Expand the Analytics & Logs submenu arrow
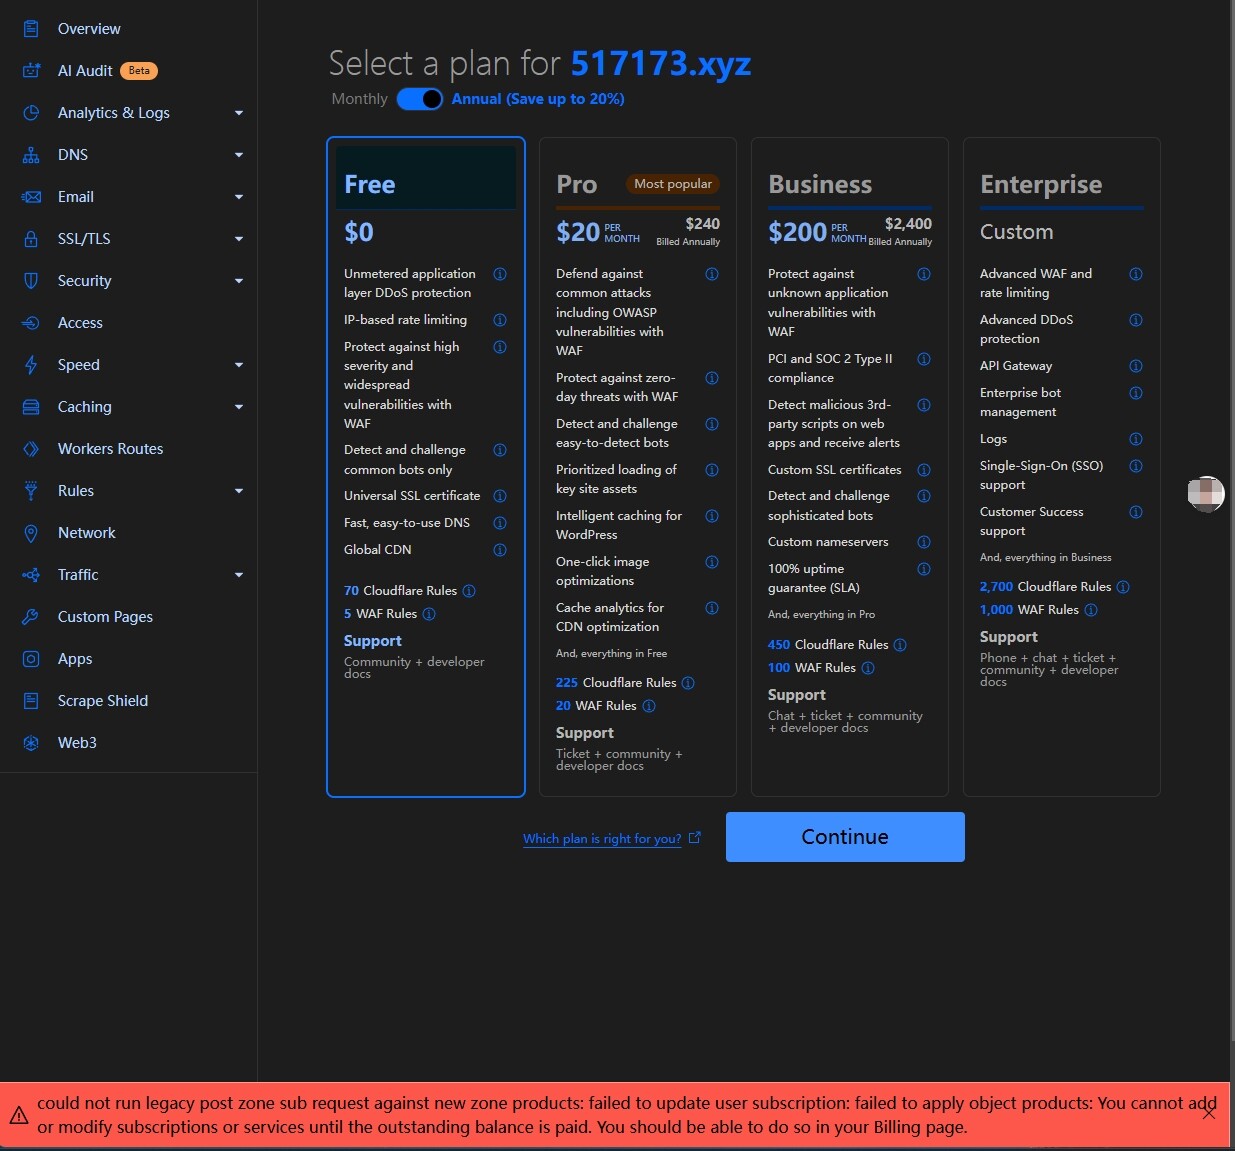Image resolution: width=1235 pixels, height=1151 pixels. (239, 113)
